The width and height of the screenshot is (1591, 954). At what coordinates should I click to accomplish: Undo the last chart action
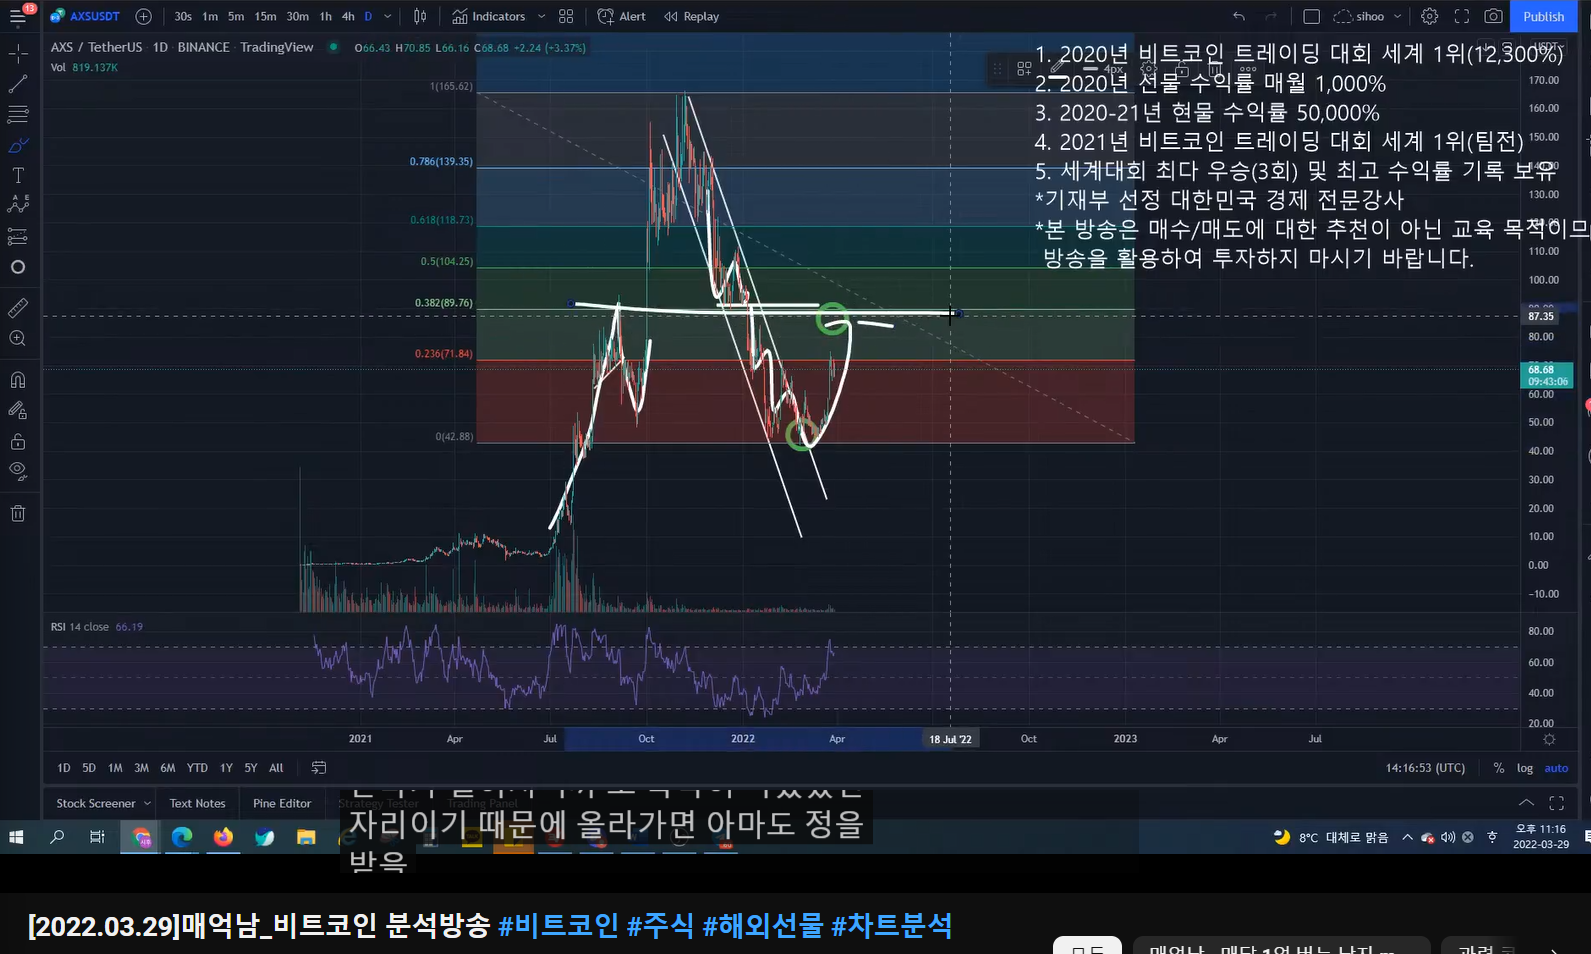tap(1239, 16)
